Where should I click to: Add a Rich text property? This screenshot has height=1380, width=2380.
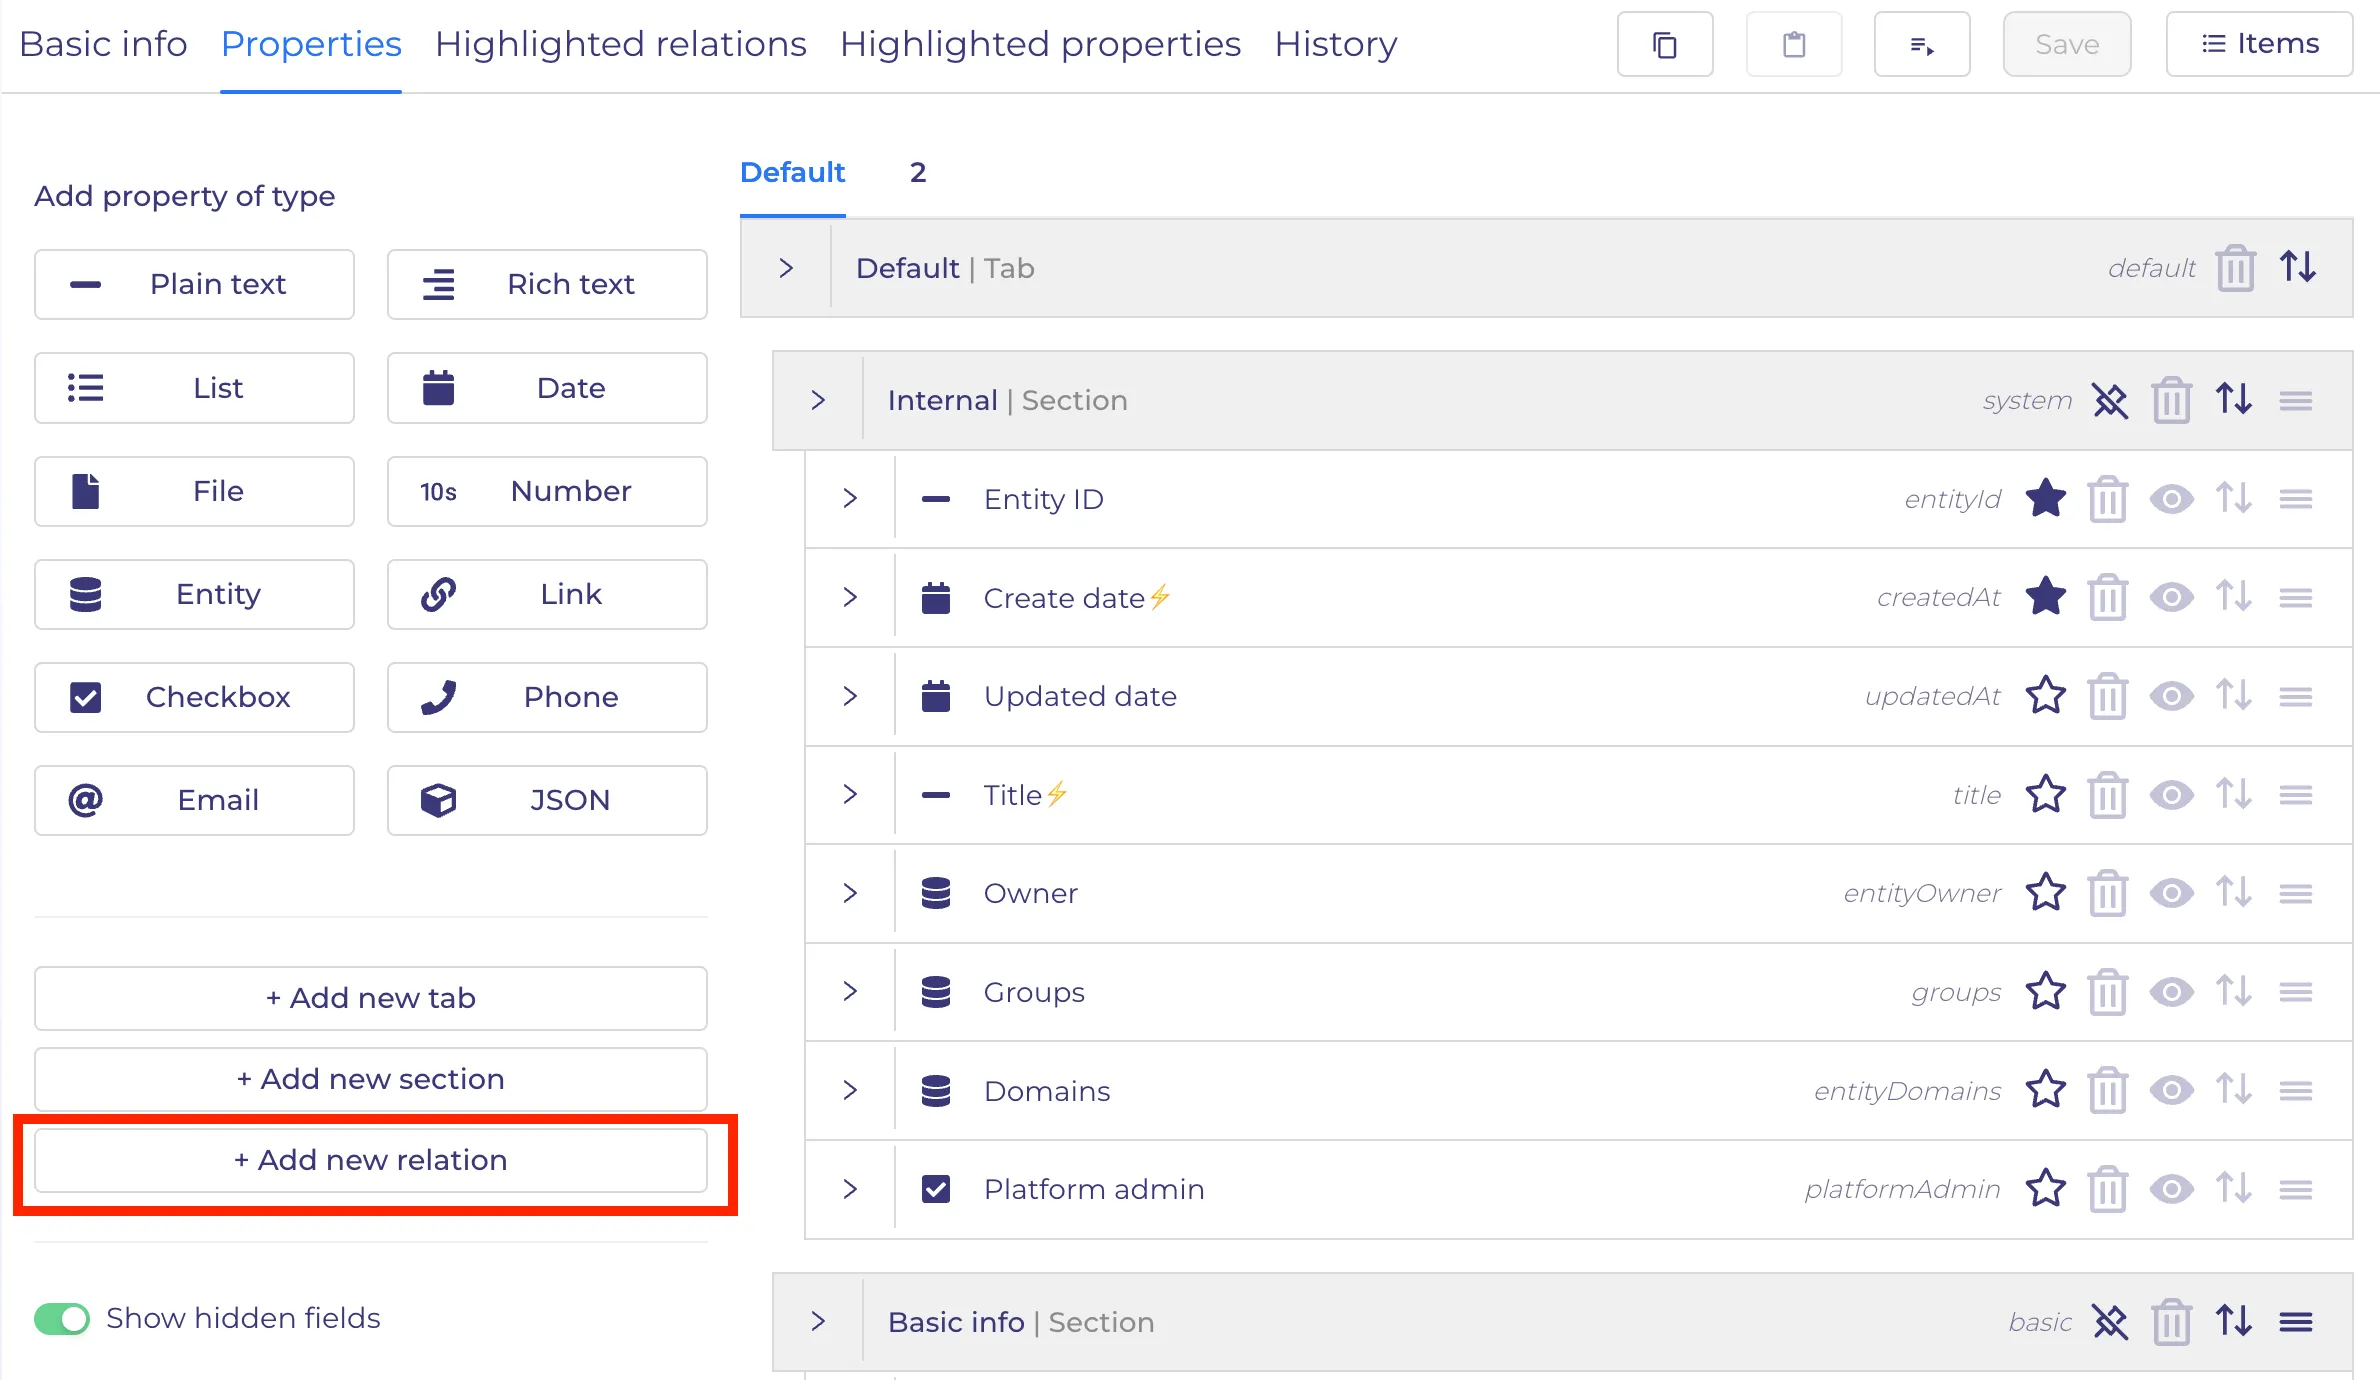[547, 284]
